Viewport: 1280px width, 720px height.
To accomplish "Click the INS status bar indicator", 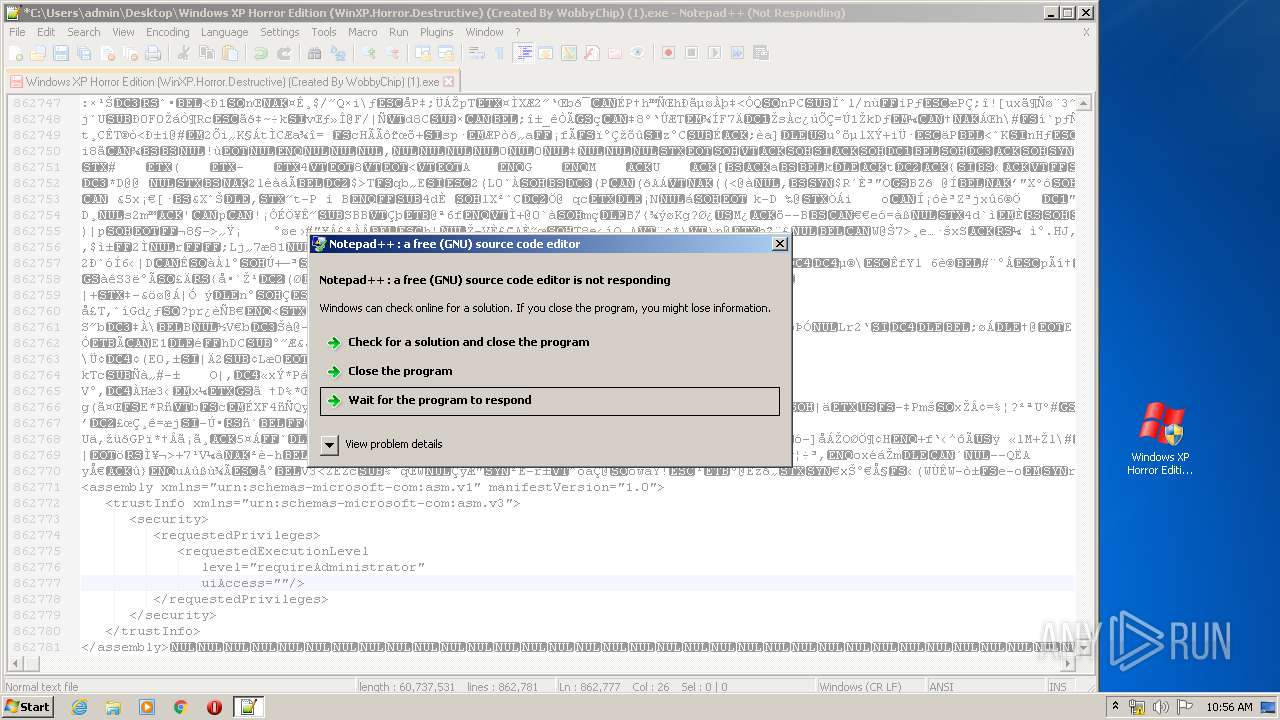I will [x=1057, y=687].
